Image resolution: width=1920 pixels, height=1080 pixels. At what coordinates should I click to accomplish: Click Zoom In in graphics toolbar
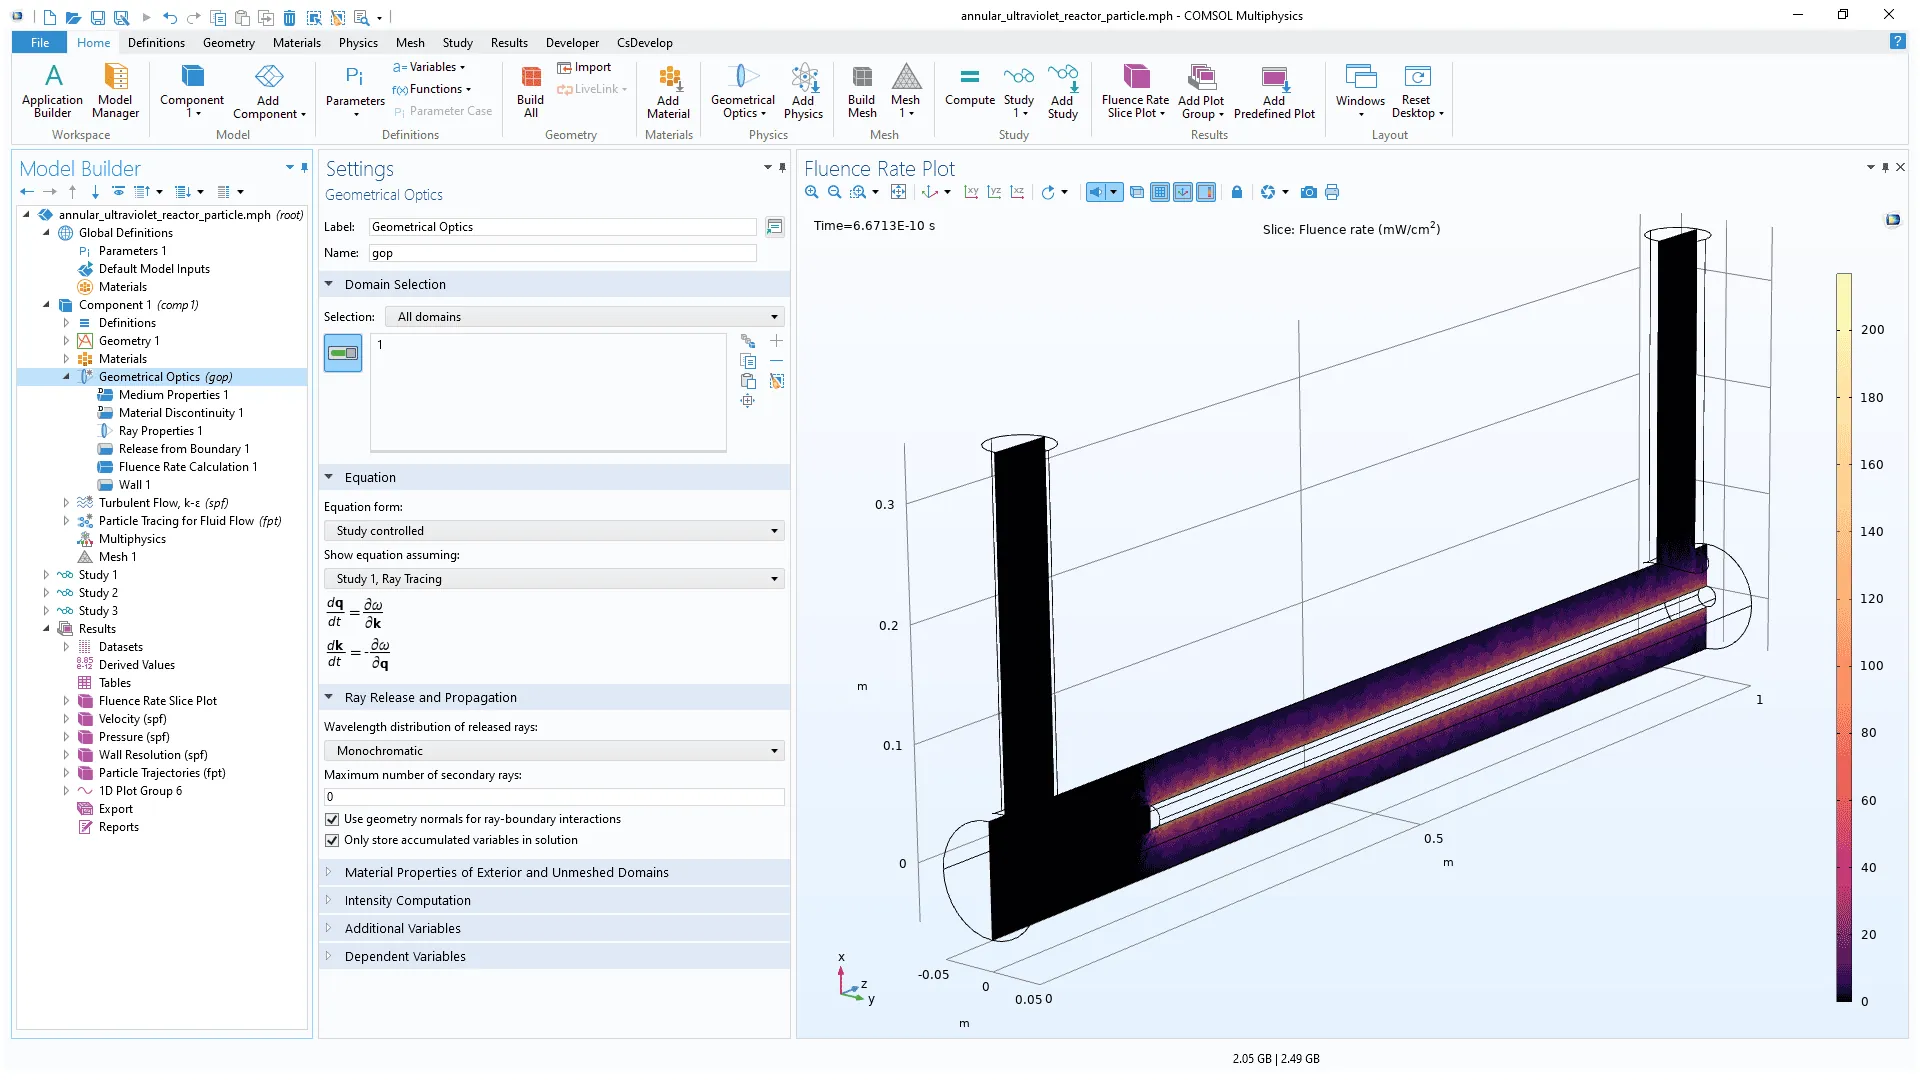point(811,192)
